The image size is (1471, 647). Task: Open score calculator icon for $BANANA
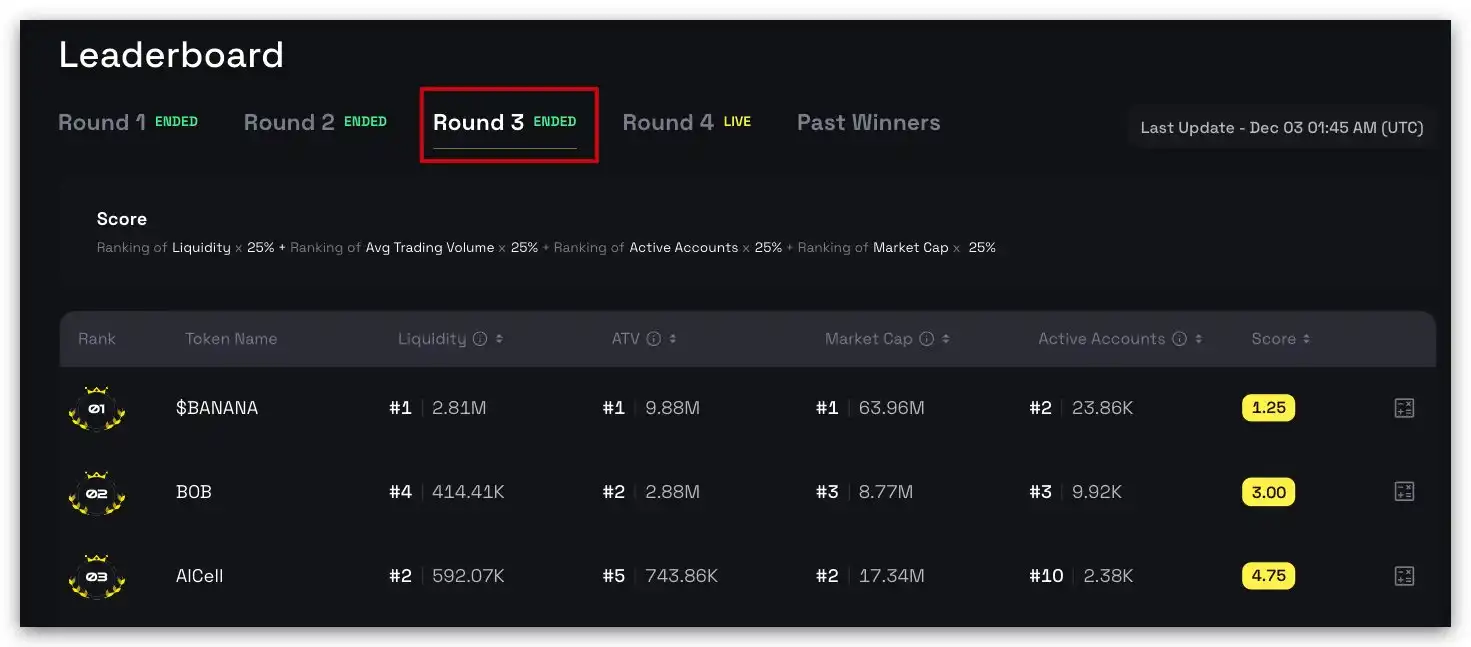pos(1404,408)
